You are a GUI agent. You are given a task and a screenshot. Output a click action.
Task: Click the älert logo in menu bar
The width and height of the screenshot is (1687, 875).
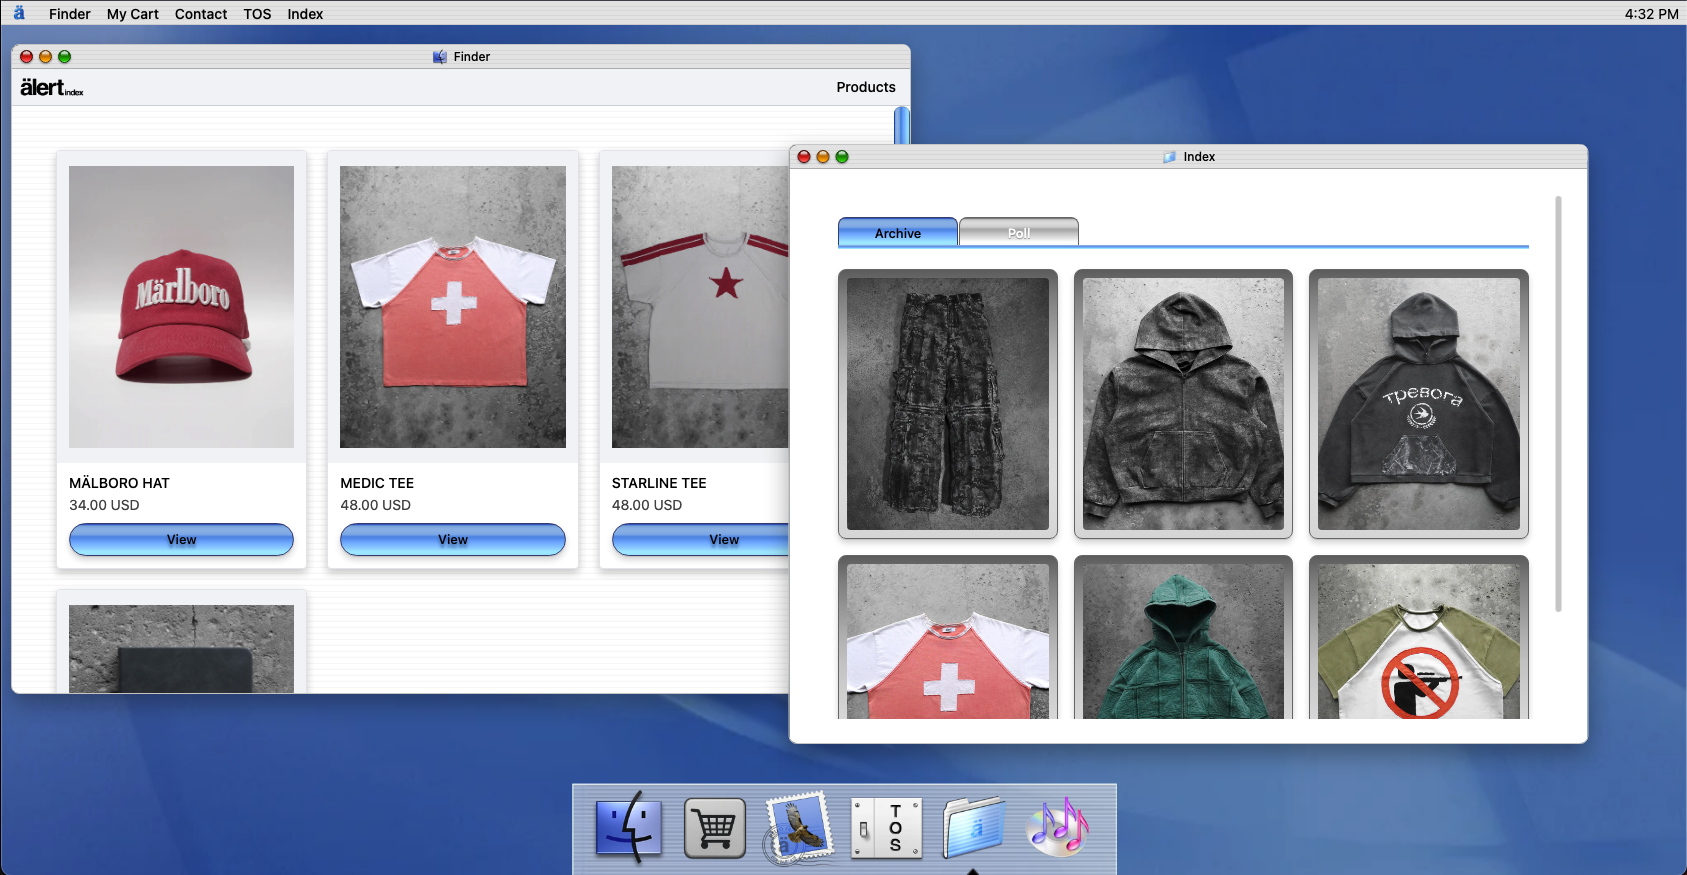point(19,13)
